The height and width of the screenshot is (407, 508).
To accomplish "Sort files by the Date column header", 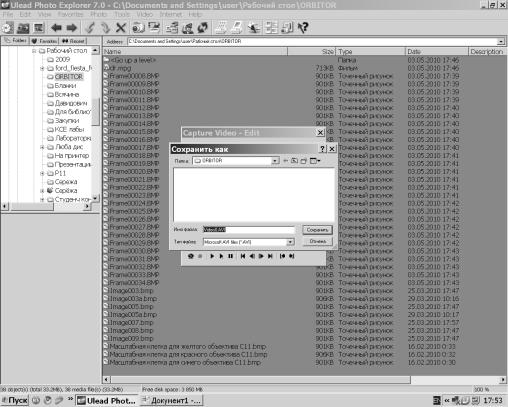I will 437,52.
